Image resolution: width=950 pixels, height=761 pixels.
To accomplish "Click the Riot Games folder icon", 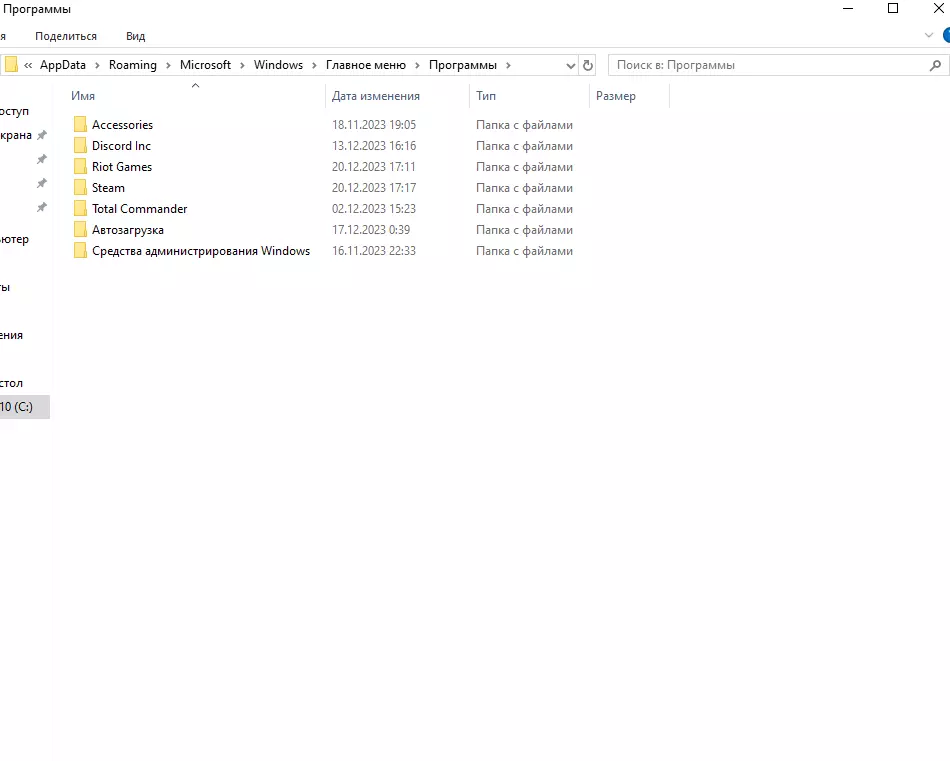I will [x=80, y=167].
